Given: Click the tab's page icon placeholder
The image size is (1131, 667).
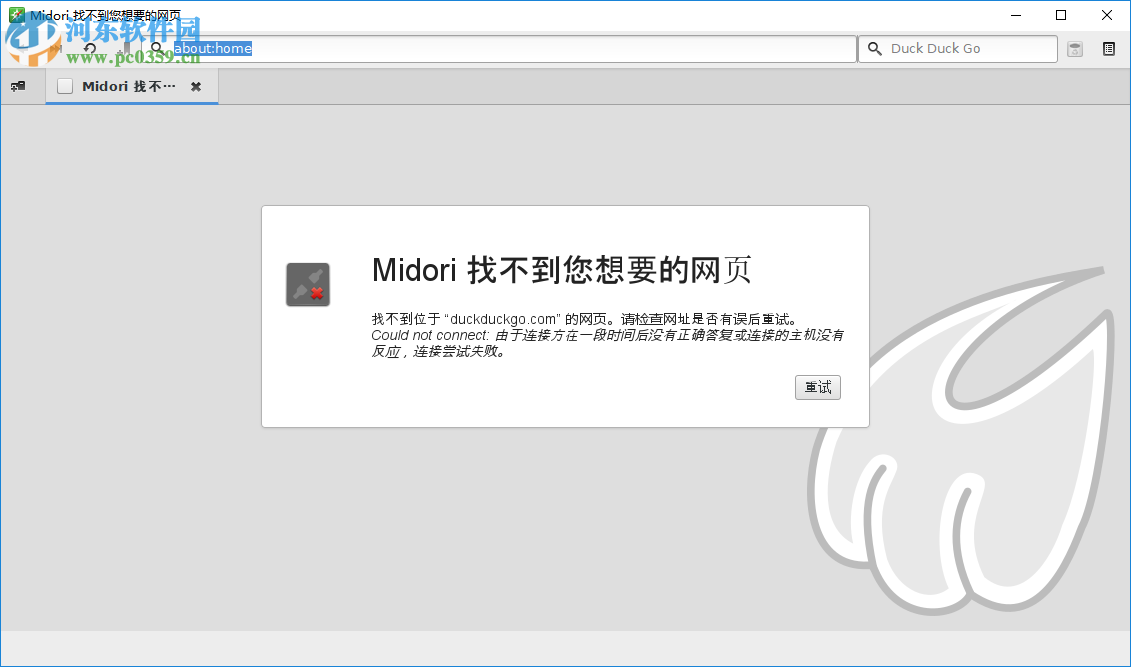Looking at the screenshot, I should [x=65, y=86].
